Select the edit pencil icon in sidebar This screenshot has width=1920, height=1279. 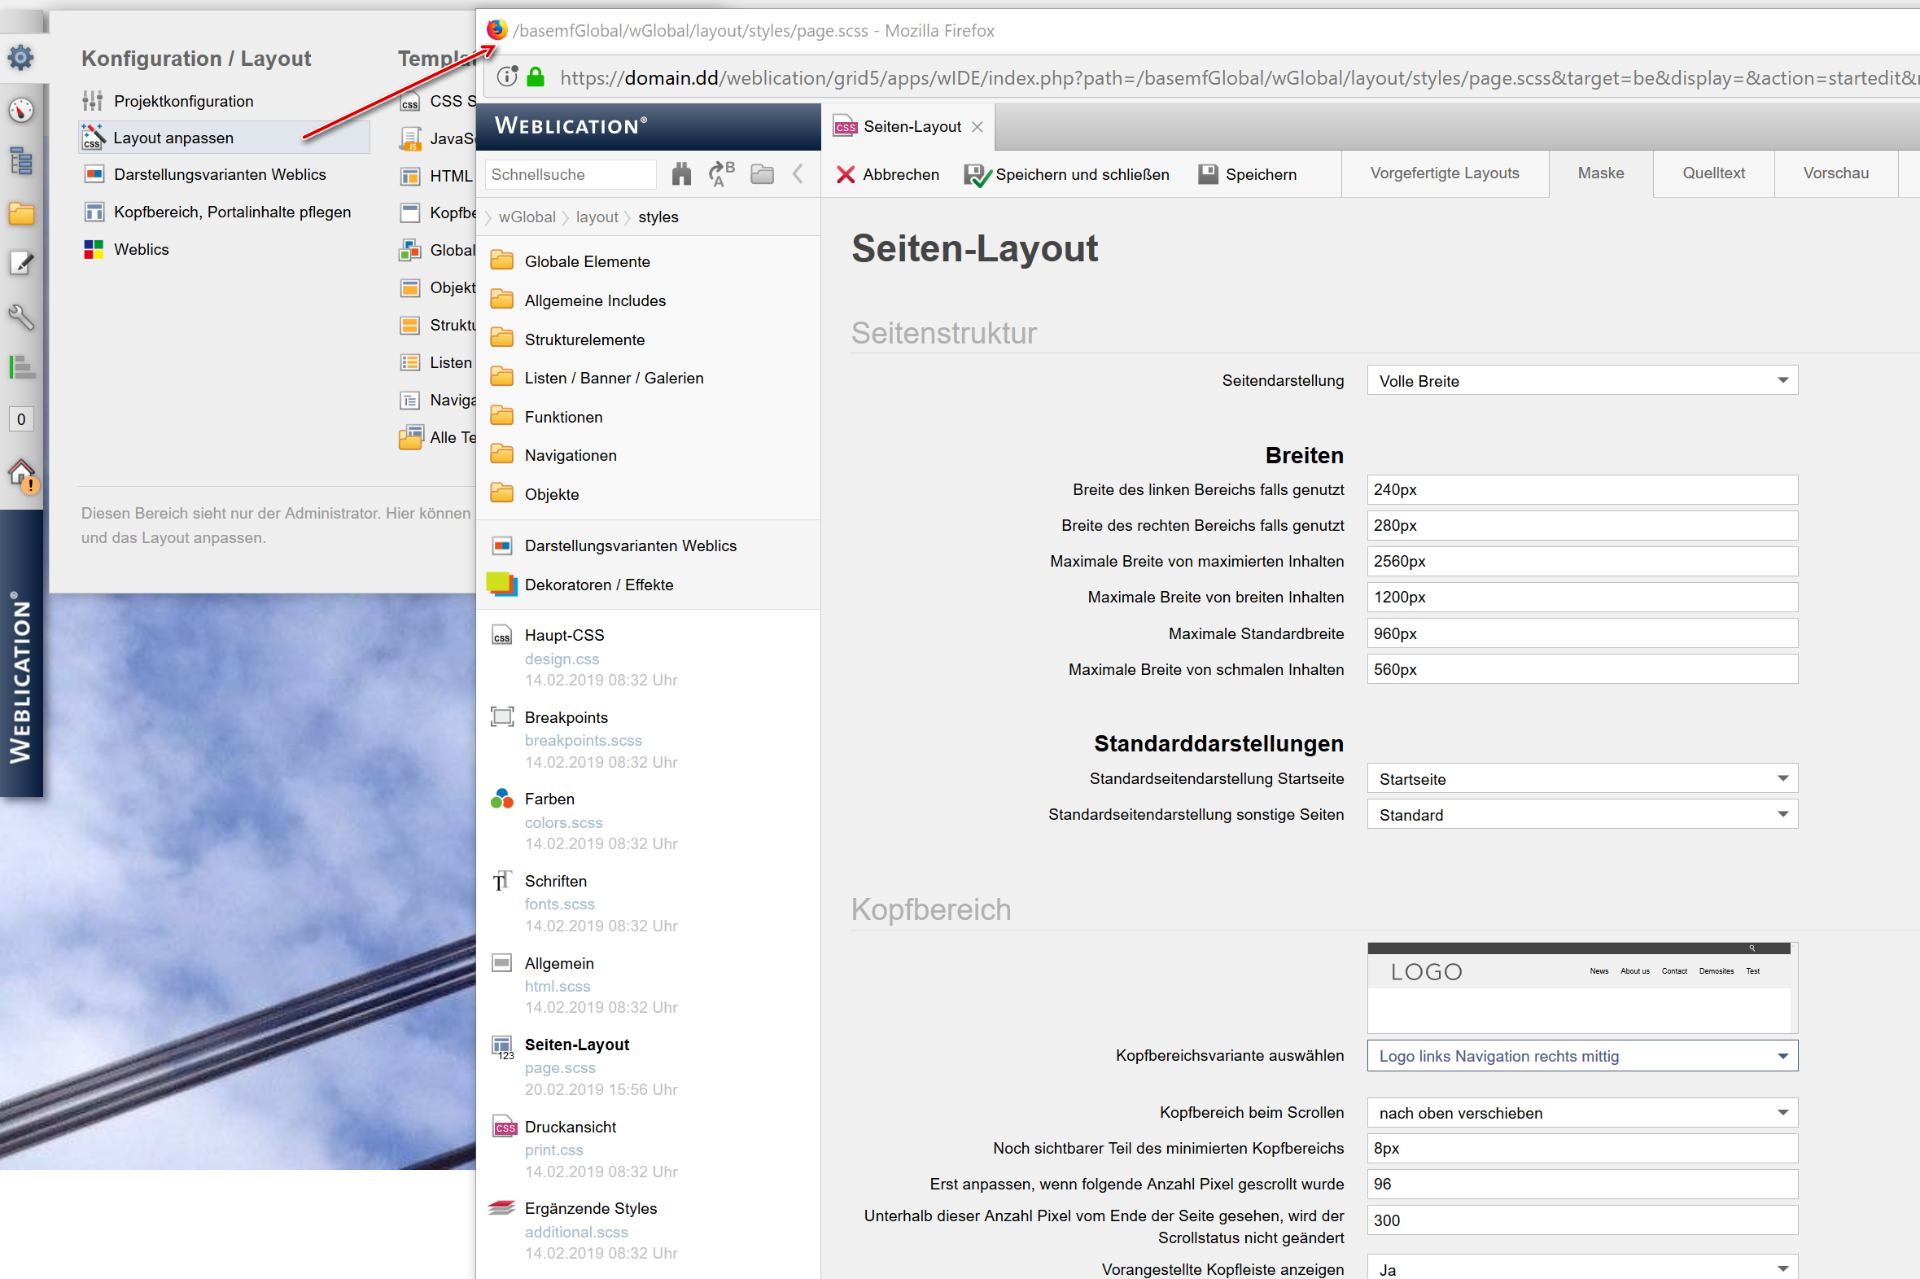[x=21, y=264]
